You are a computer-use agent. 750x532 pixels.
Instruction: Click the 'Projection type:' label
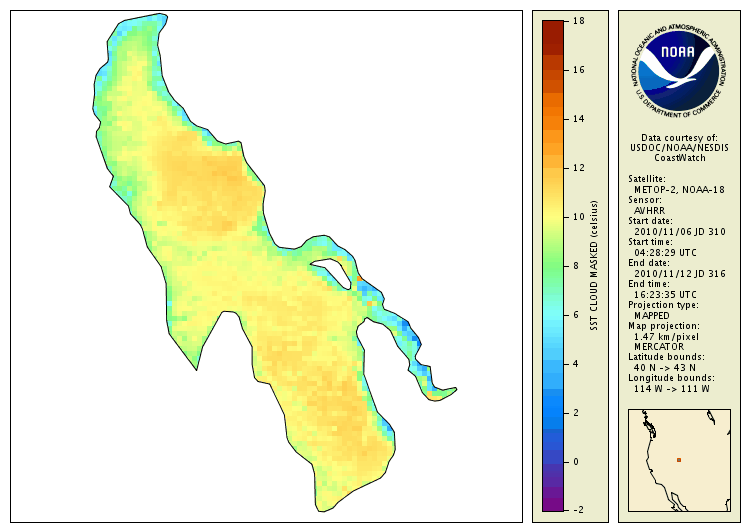pos(663,305)
